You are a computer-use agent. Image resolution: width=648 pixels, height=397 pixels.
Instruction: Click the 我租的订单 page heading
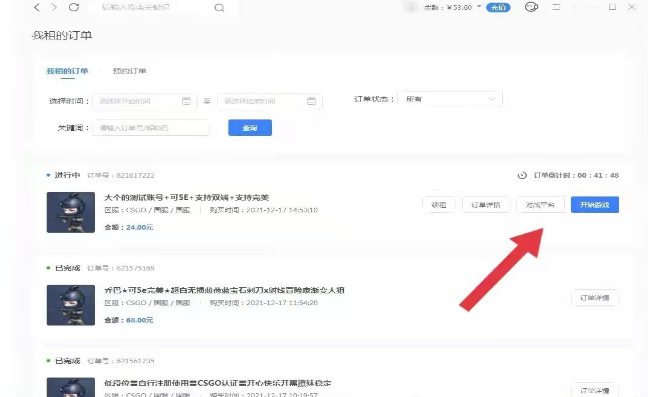62,36
